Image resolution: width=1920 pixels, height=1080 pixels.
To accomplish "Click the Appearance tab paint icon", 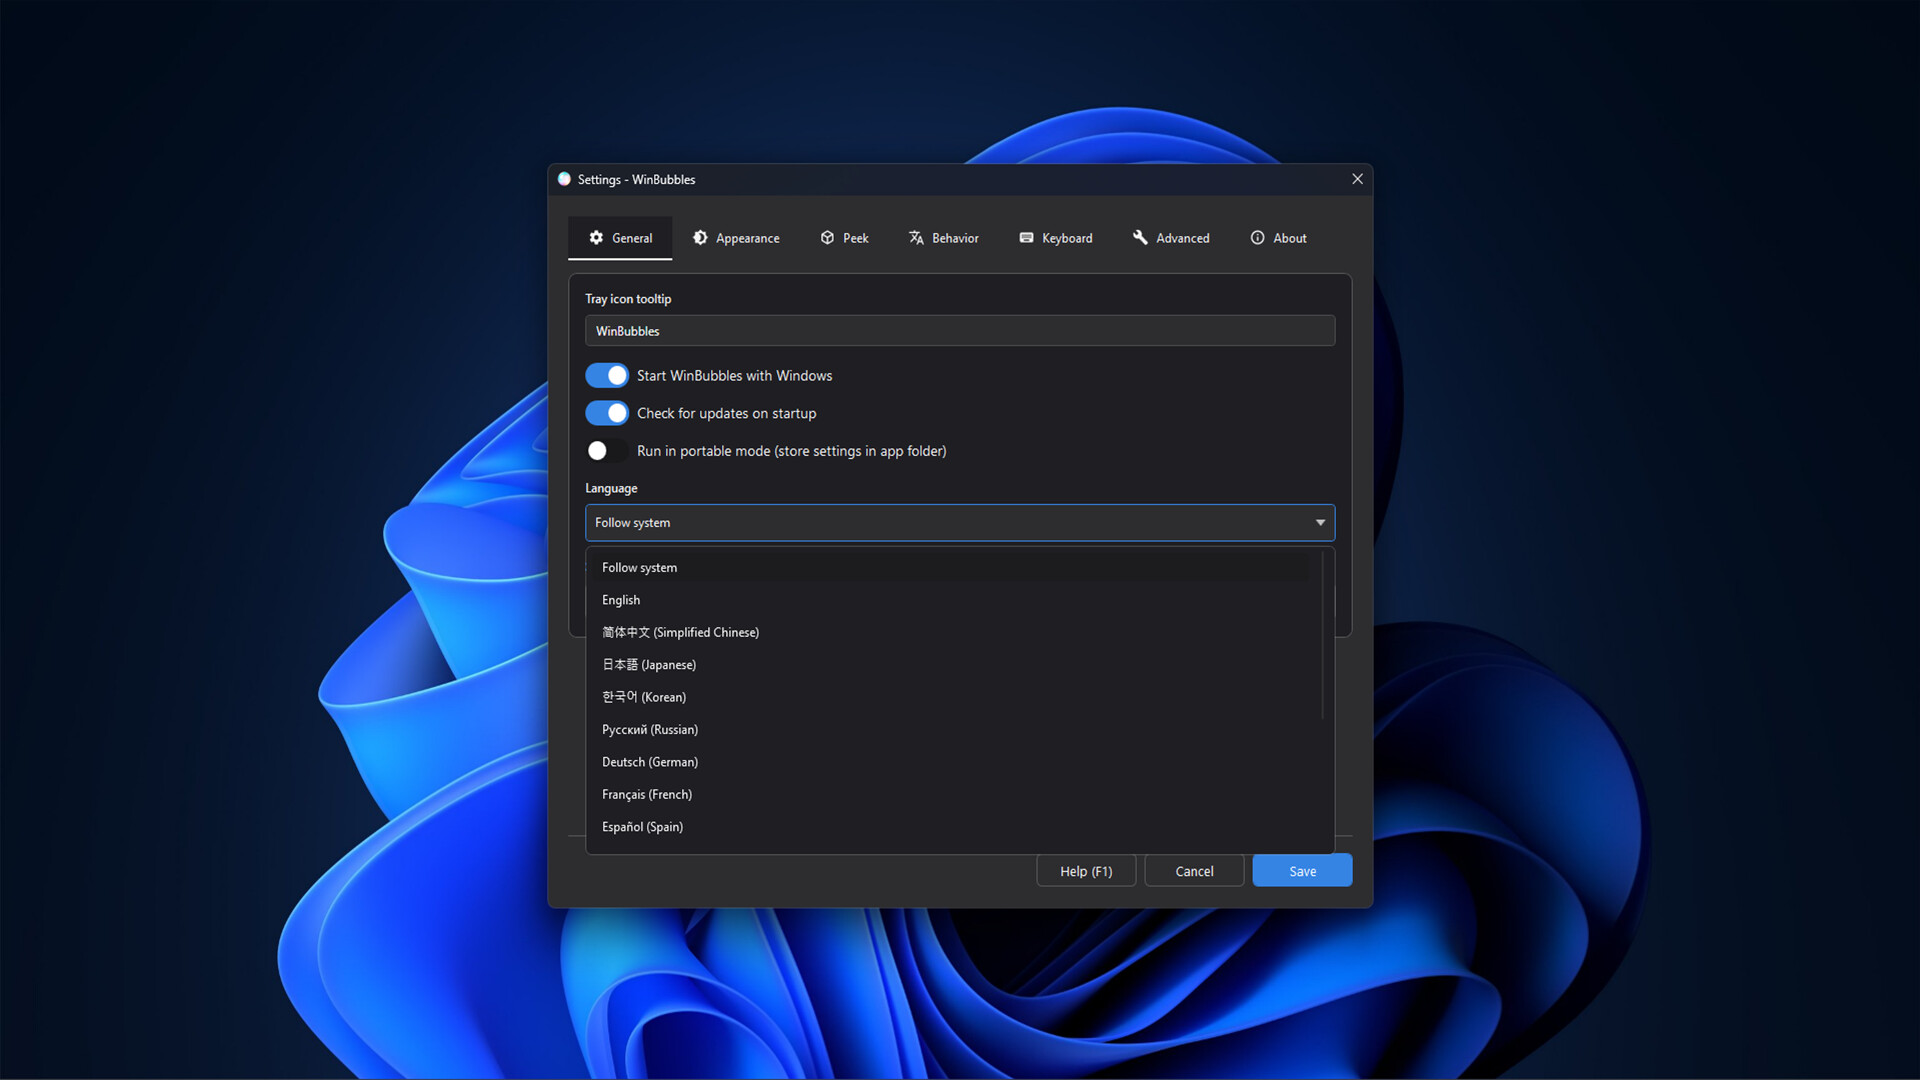I will [x=701, y=238].
